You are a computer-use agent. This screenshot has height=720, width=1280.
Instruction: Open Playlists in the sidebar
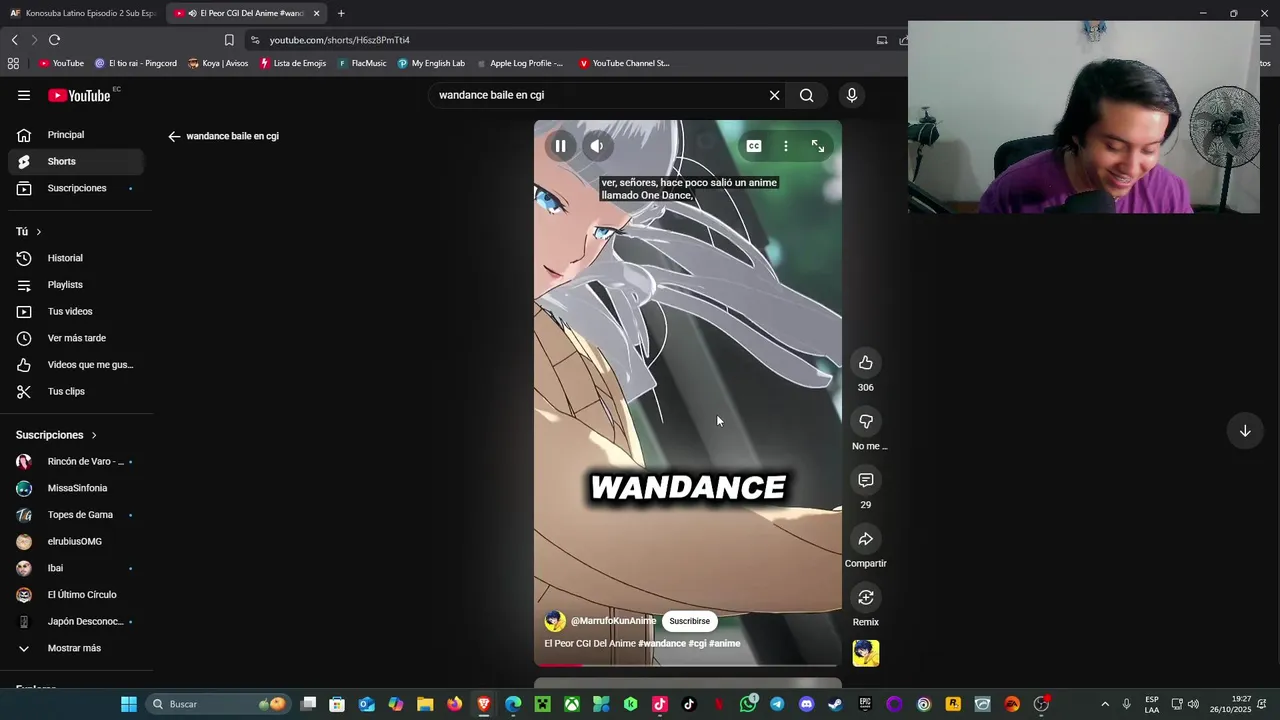[x=75, y=285]
